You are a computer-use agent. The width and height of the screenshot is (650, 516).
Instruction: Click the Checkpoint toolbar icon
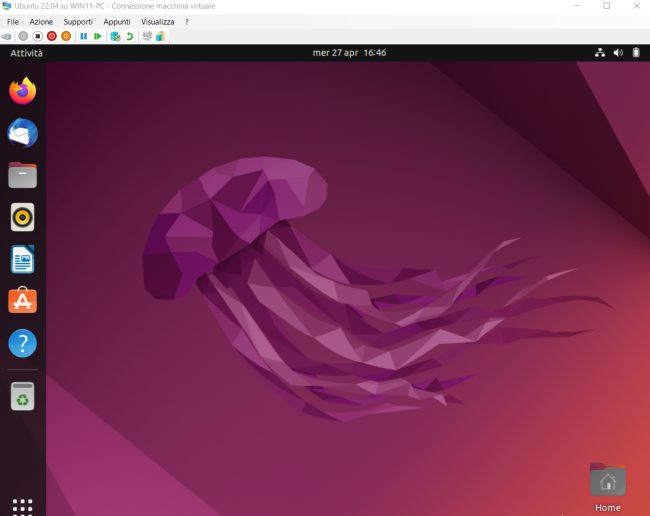pos(115,36)
